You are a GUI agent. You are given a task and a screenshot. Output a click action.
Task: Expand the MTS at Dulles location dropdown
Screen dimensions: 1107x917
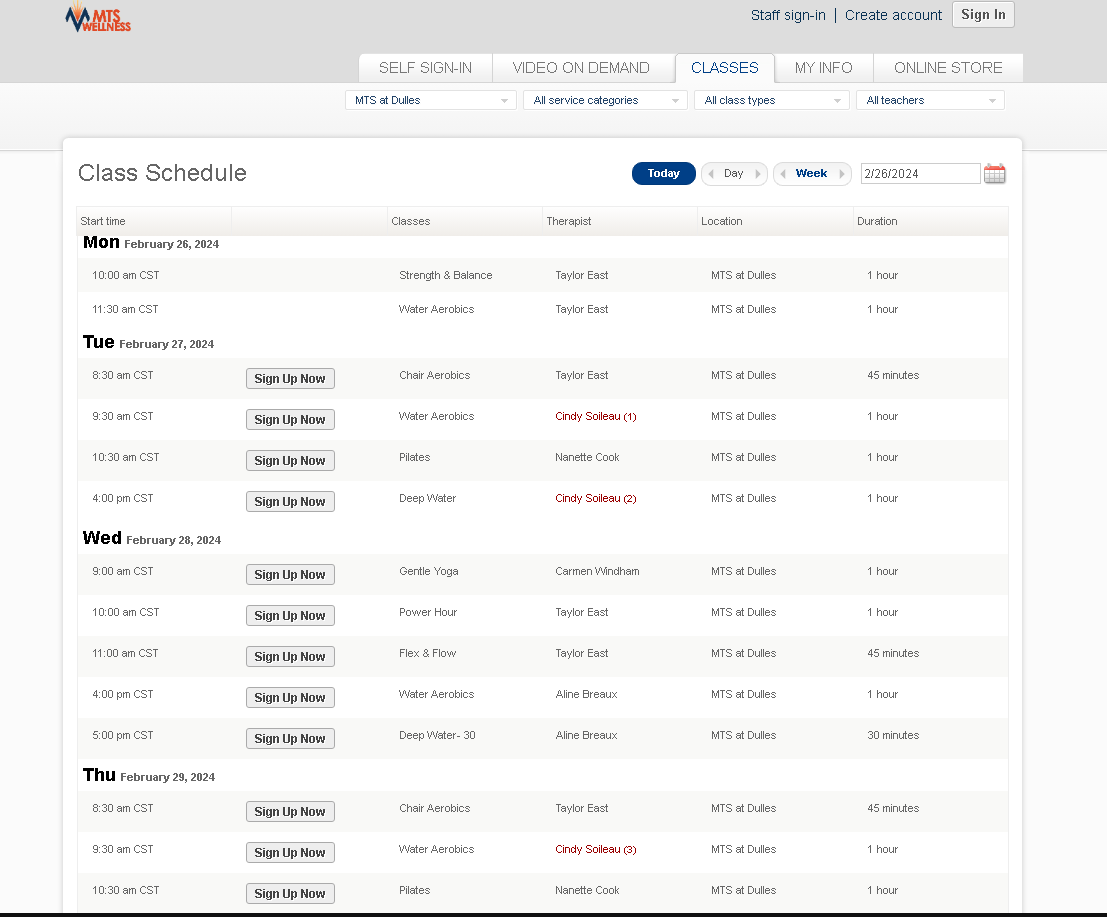click(431, 100)
